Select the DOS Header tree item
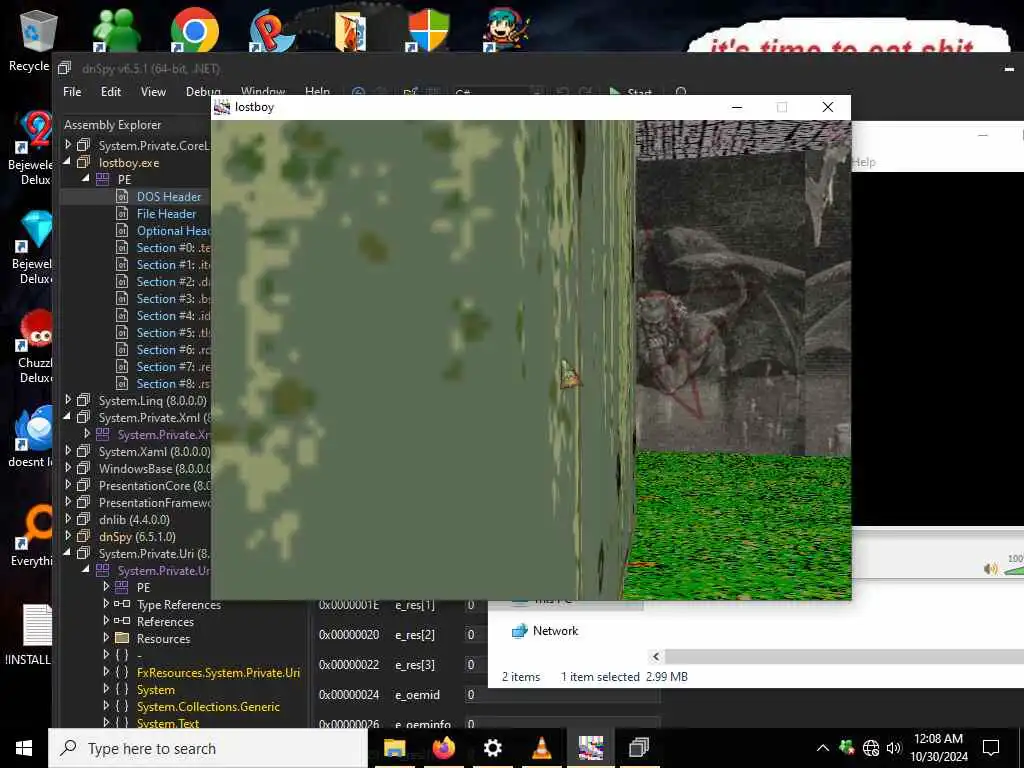The width and height of the screenshot is (1024, 768). [x=168, y=197]
